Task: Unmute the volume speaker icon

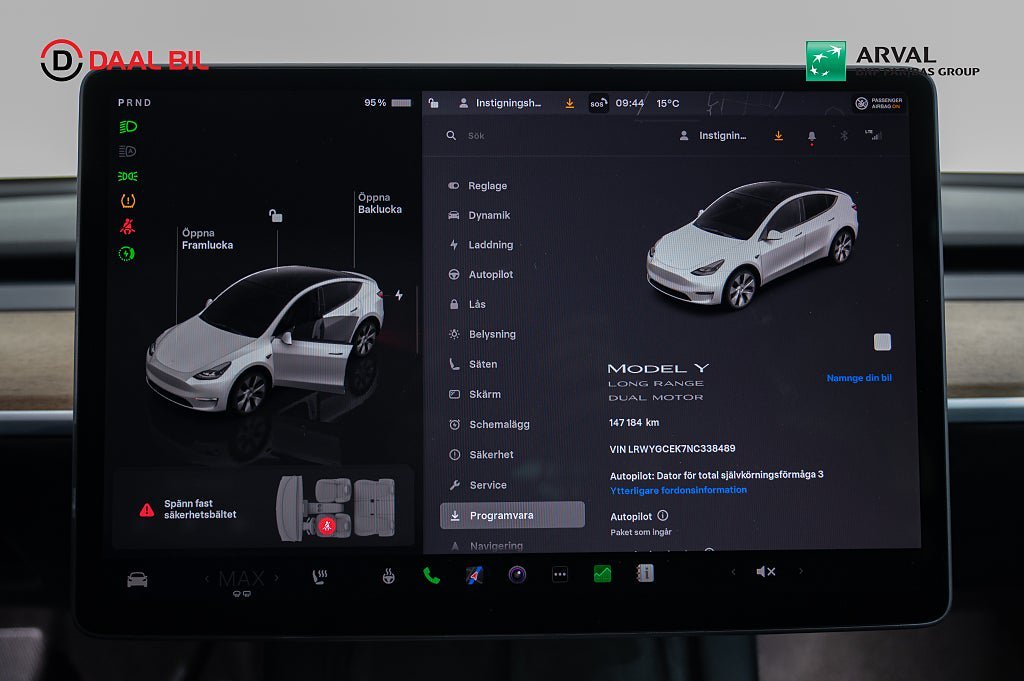Action: pos(765,572)
